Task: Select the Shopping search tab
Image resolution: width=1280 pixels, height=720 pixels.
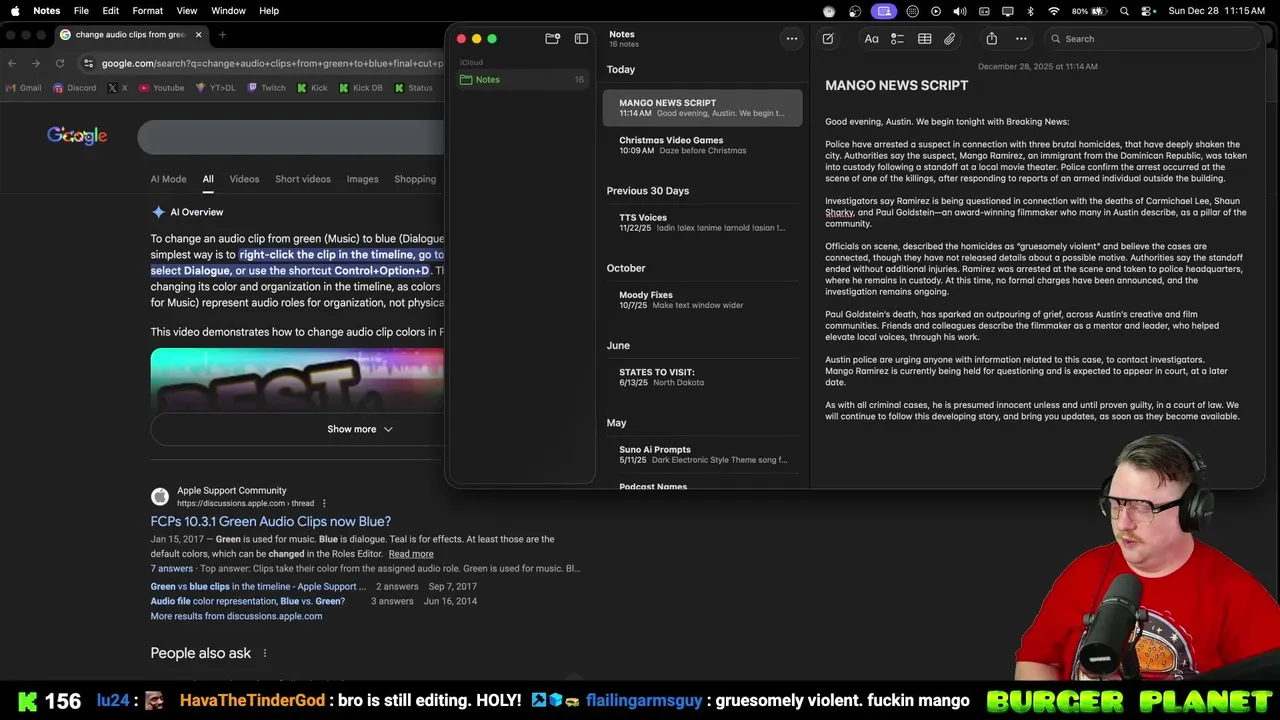Action: (x=415, y=179)
